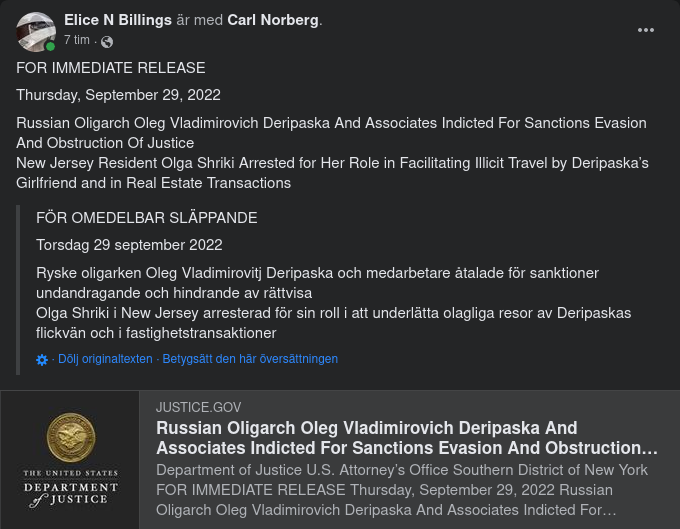Click "Betygsätt den här översättningen" link
This screenshot has width=680, height=529.
tap(250, 359)
